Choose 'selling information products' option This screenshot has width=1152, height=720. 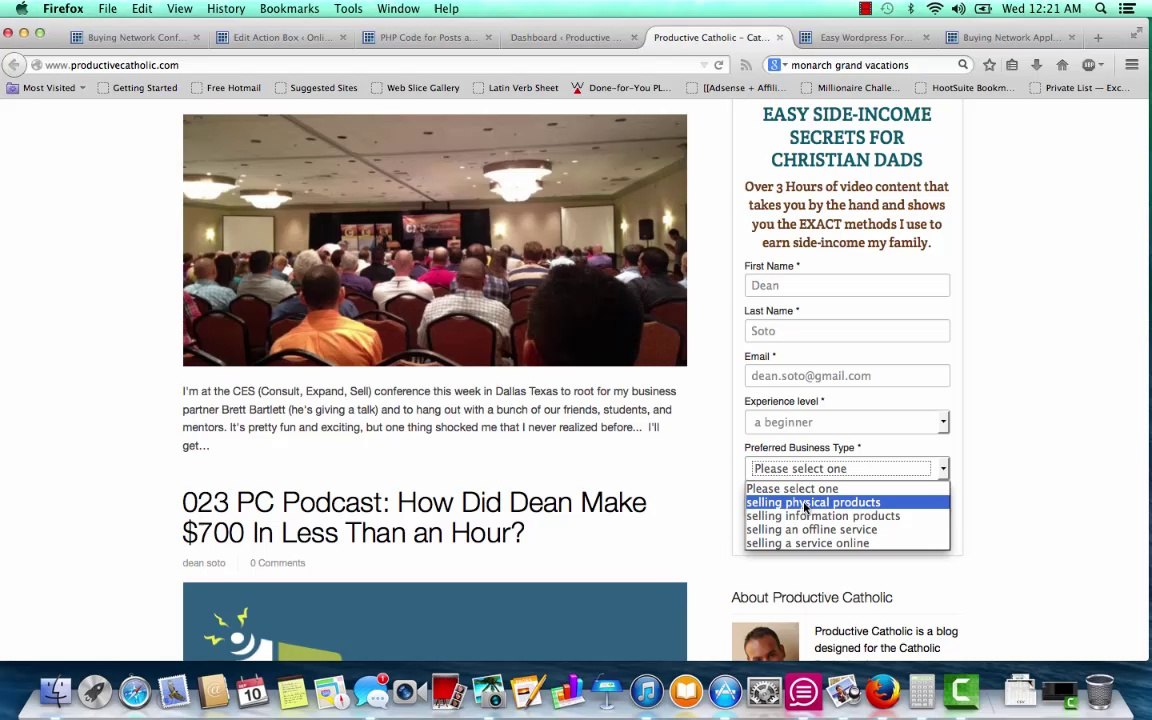[x=846, y=516]
